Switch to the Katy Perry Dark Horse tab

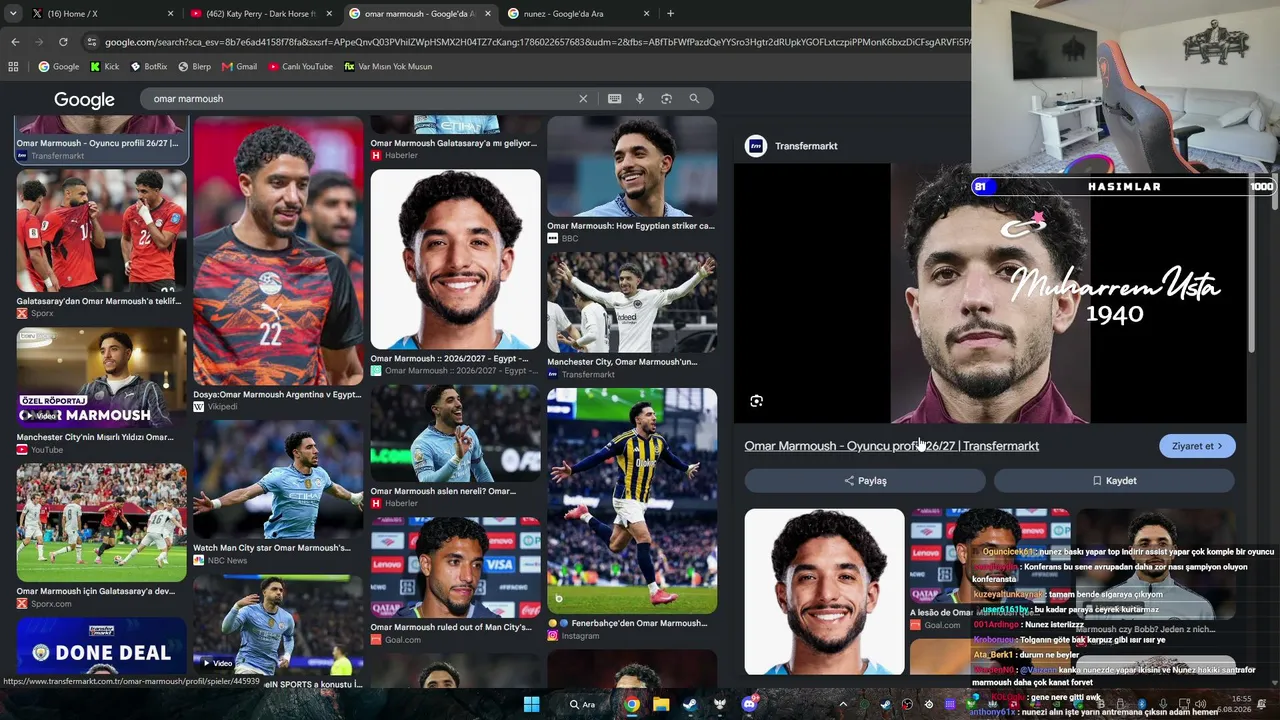(262, 14)
